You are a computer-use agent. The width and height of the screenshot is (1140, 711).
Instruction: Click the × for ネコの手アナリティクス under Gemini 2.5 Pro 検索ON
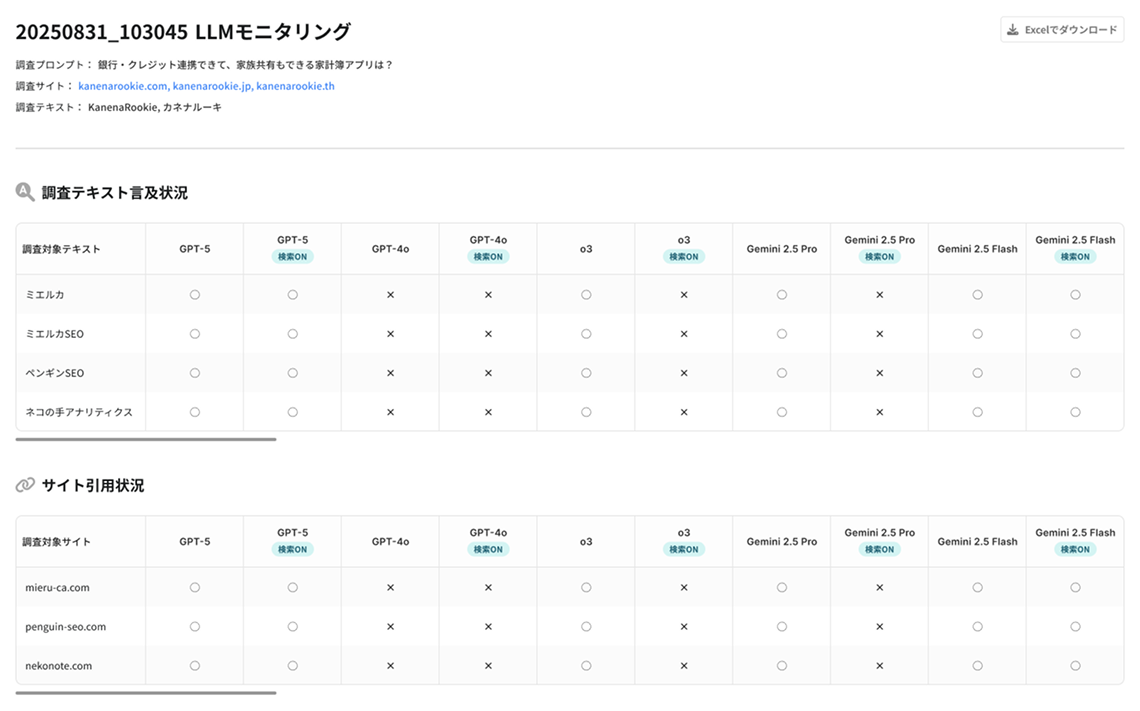[879, 412]
